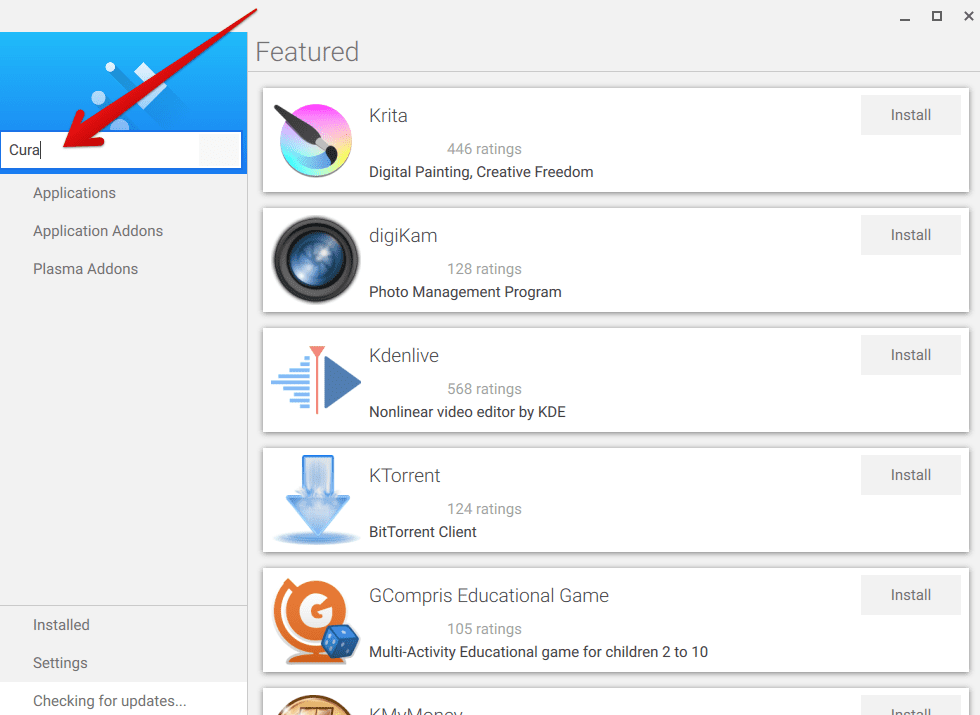Select the BitTorrent Client description
The image size is (980, 715).
[x=422, y=532]
